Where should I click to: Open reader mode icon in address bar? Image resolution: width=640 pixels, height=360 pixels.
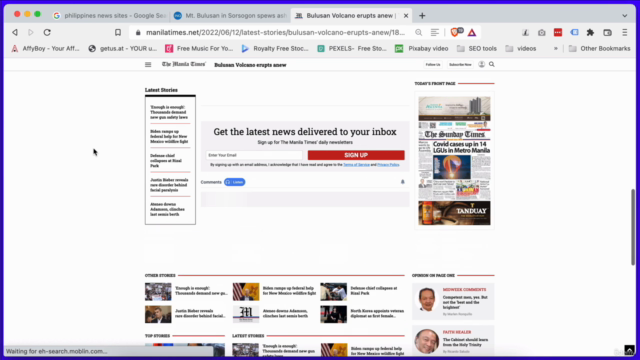point(435,32)
